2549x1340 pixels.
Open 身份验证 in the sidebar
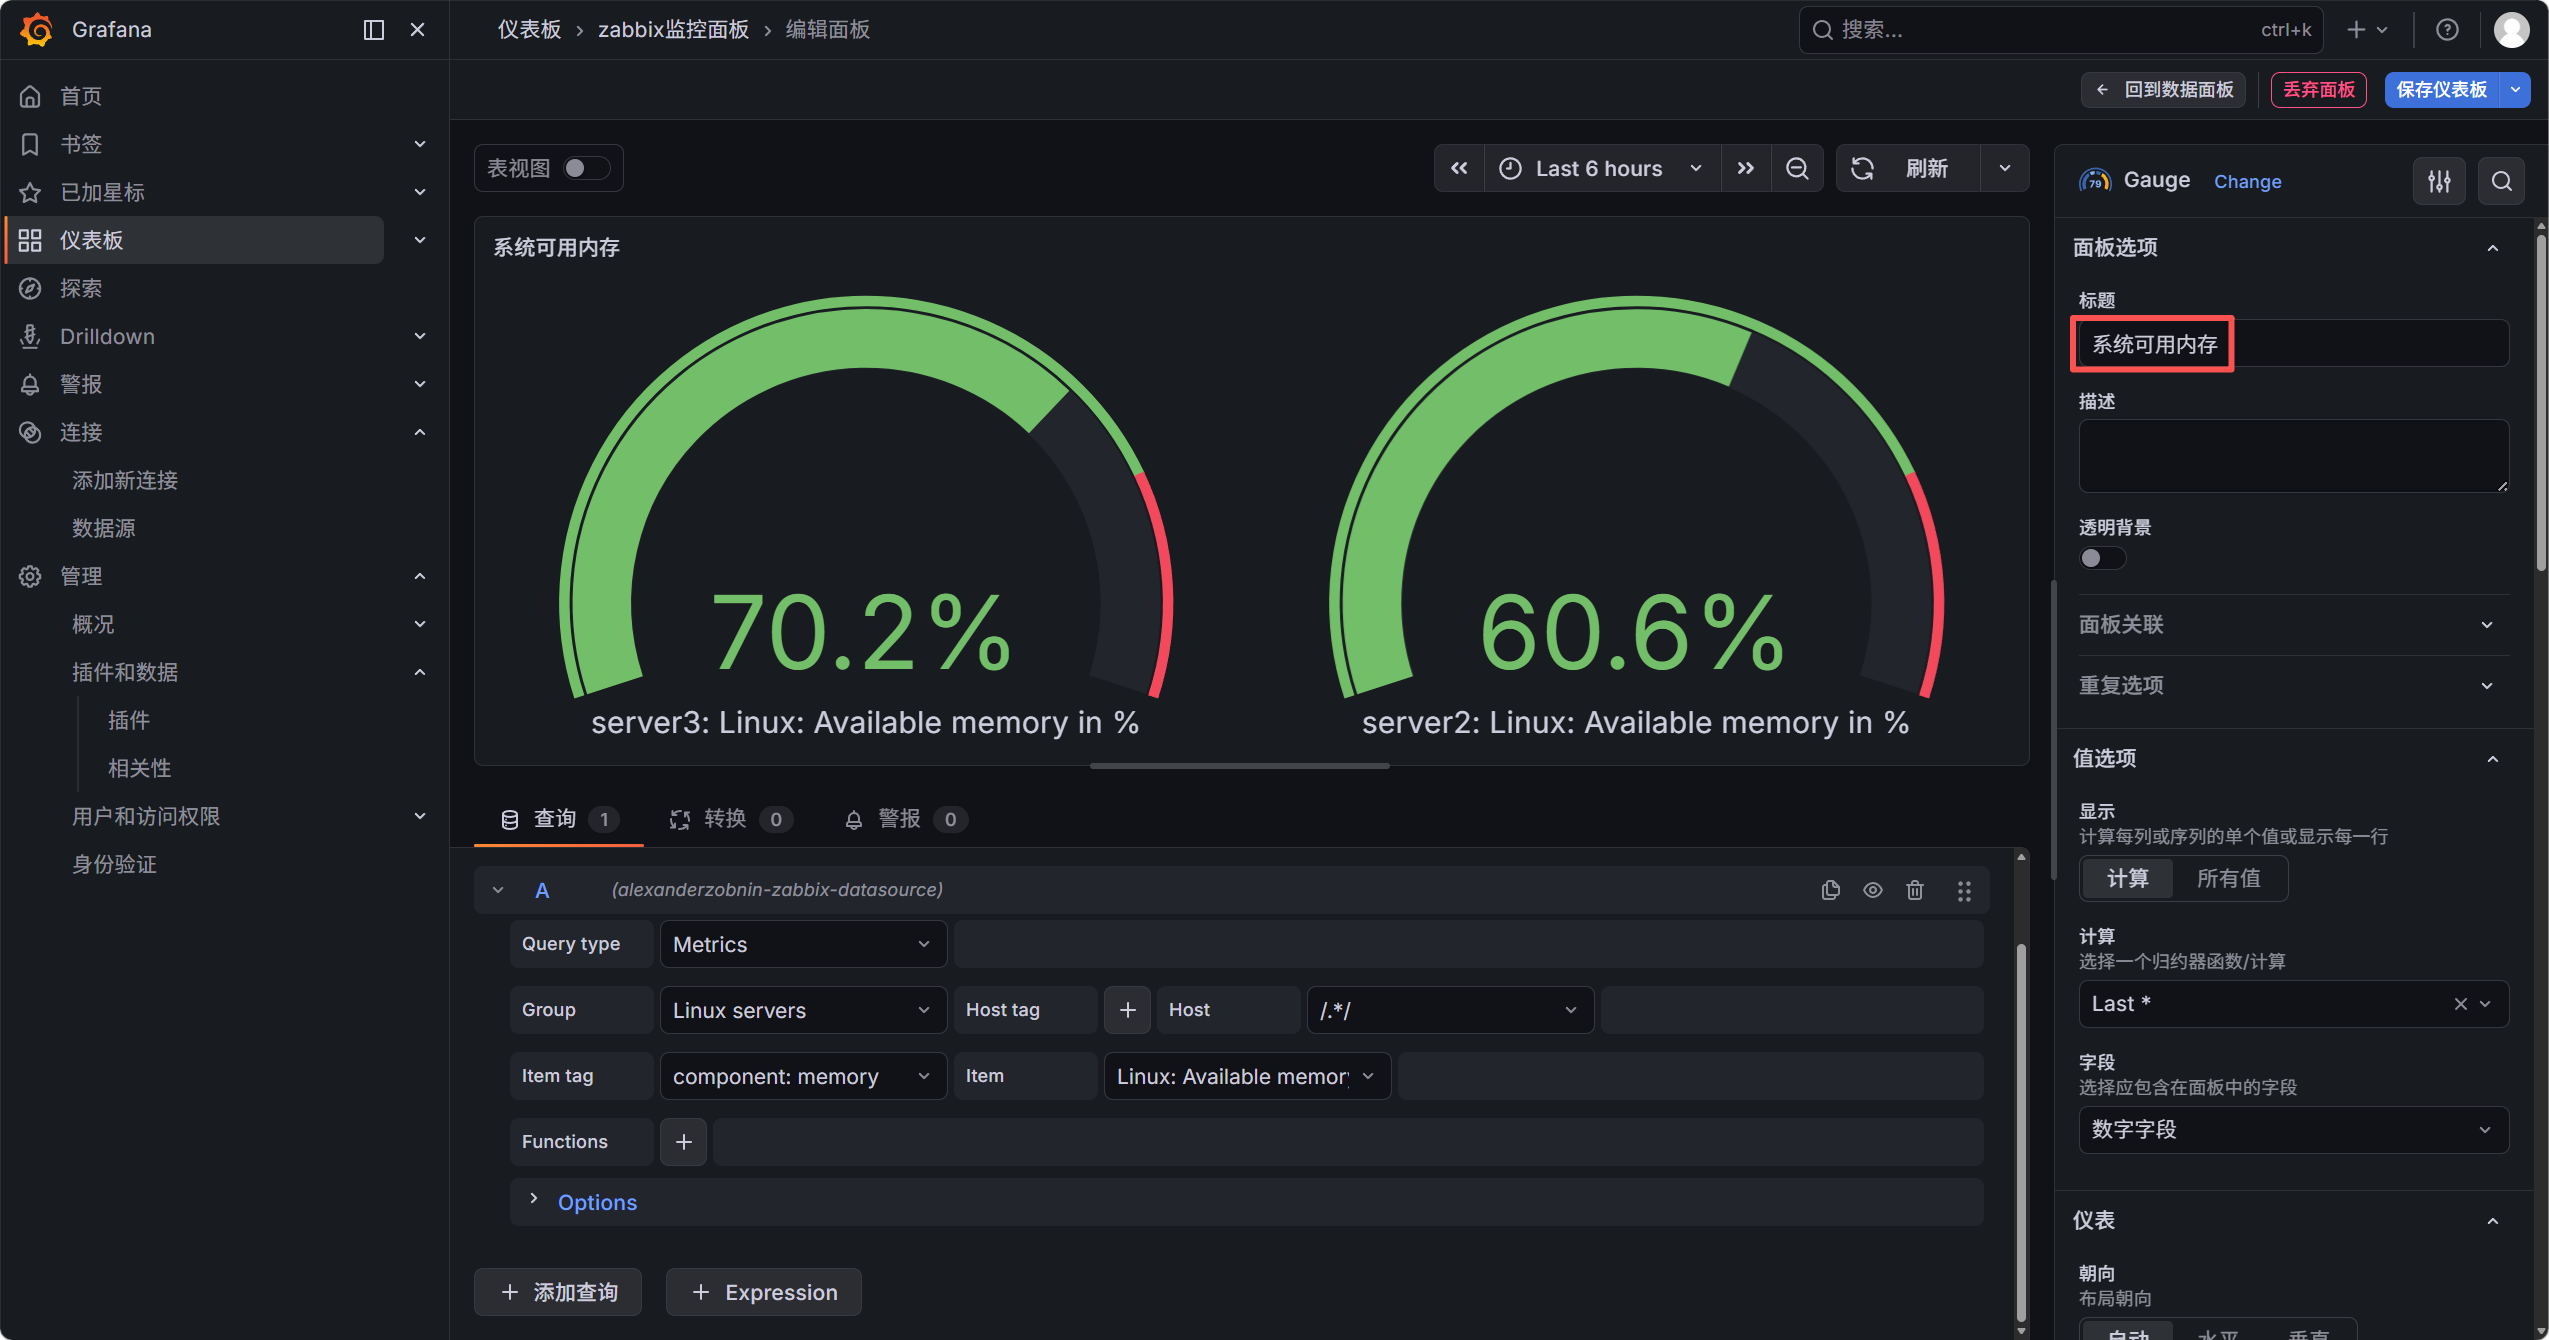(115, 864)
